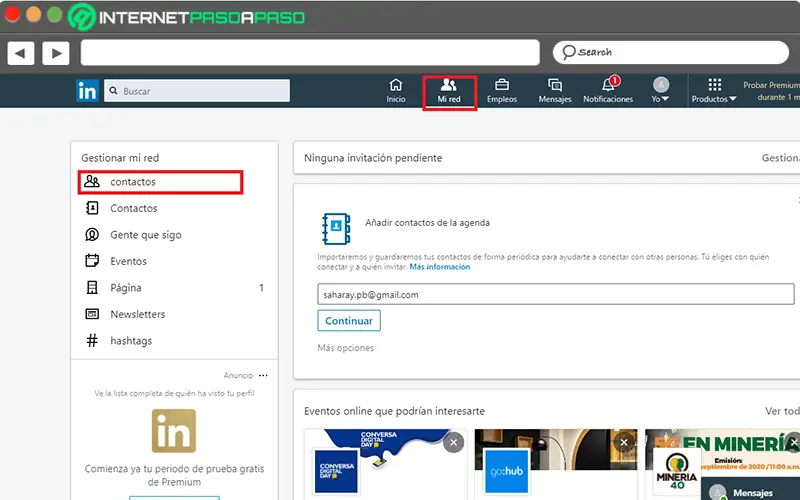The image size is (800, 500).
Task: Open Eventos in the sidebar
Action: tap(129, 261)
